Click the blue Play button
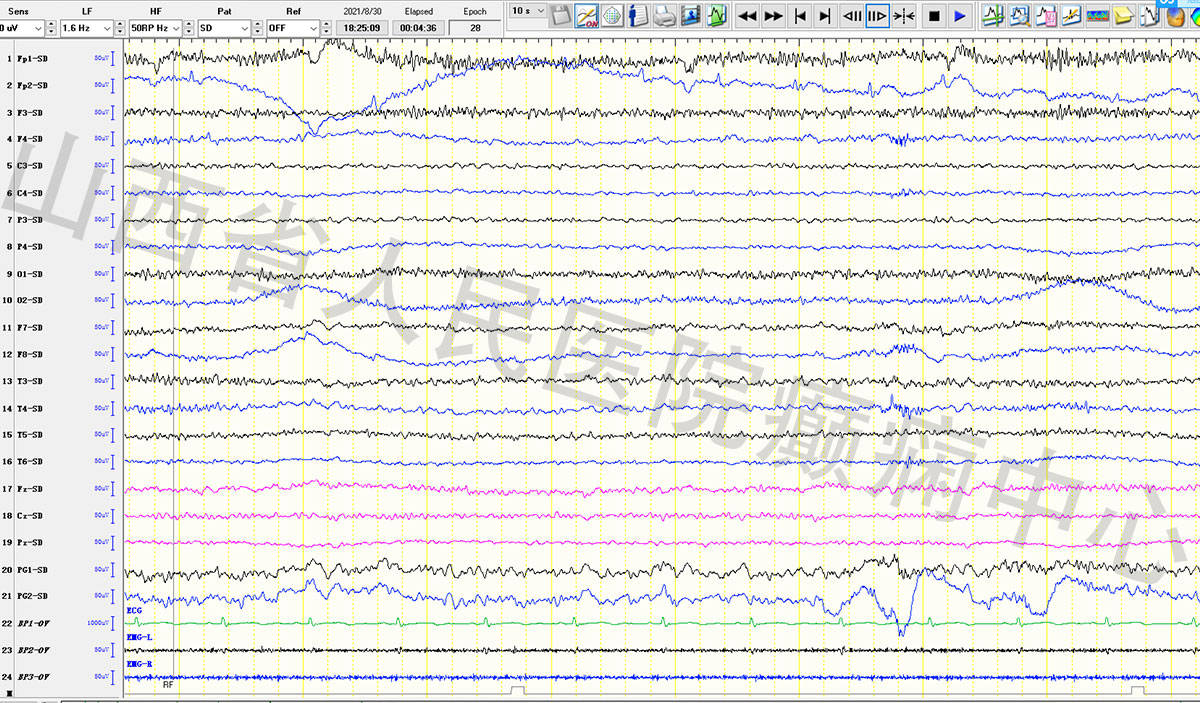 coord(959,16)
